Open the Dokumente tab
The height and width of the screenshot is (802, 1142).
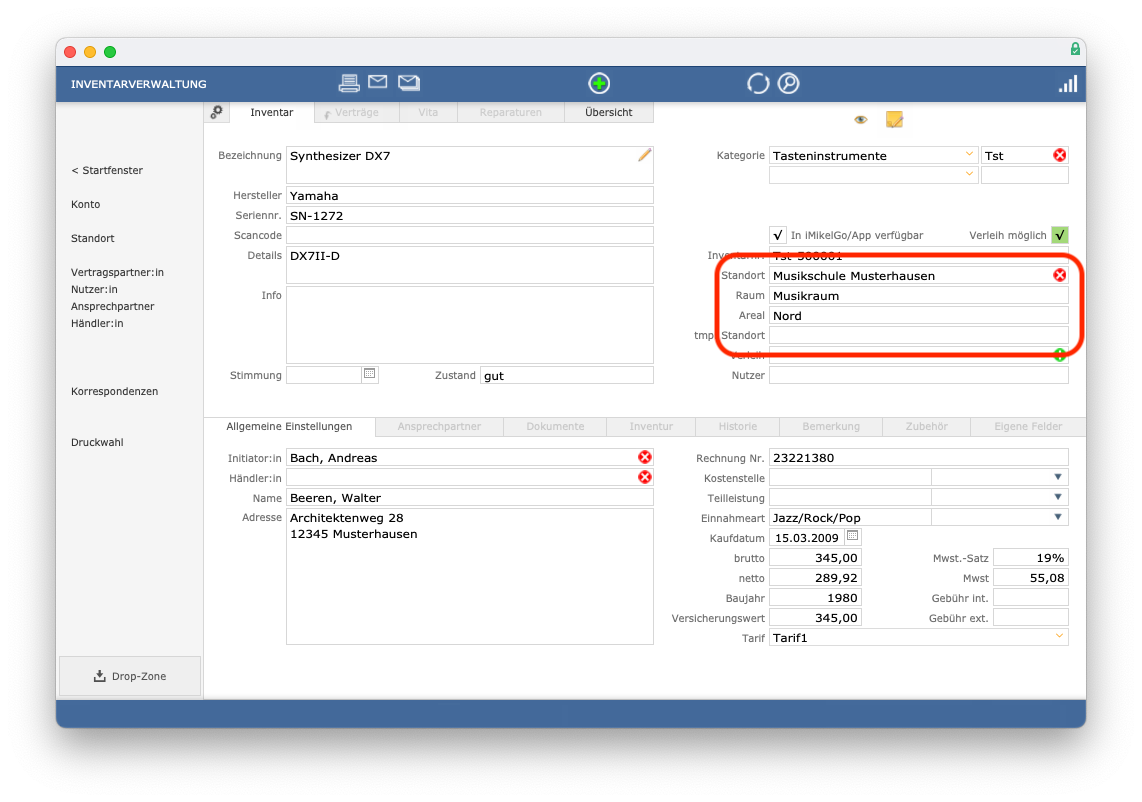click(555, 426)
